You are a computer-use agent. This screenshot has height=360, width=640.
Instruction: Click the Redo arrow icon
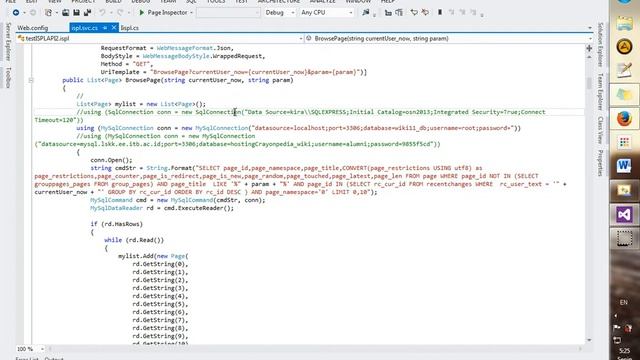120,13
